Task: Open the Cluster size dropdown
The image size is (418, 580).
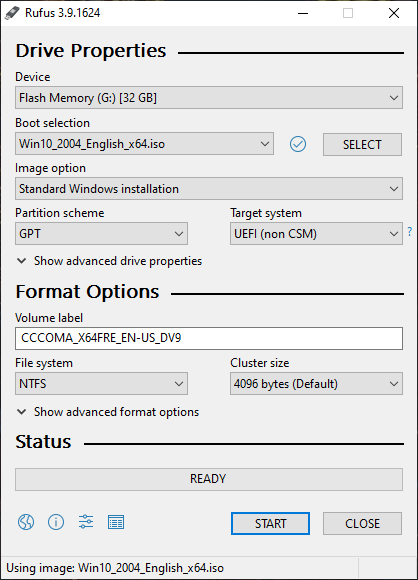Action: pyautogui.click(x=316, y=384)
